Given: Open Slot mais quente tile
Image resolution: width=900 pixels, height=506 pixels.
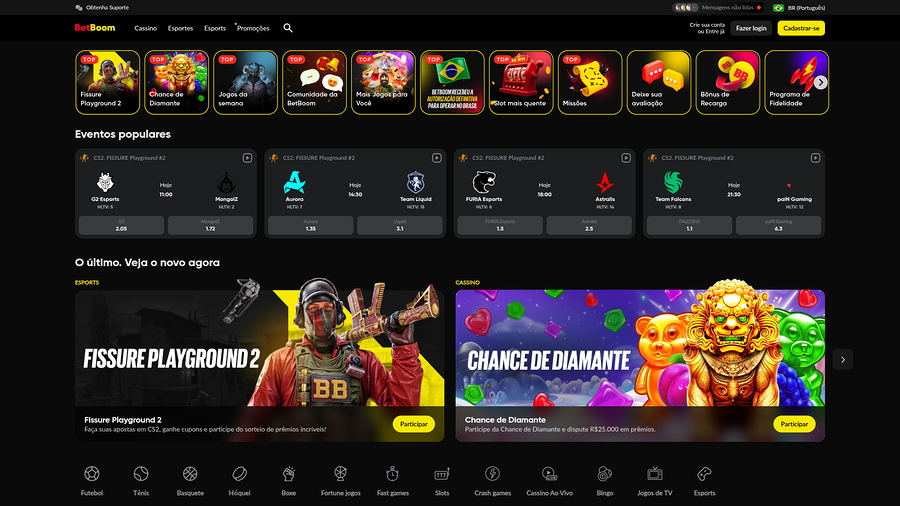Looking at the screenshot, I should (x=521, y=83).
